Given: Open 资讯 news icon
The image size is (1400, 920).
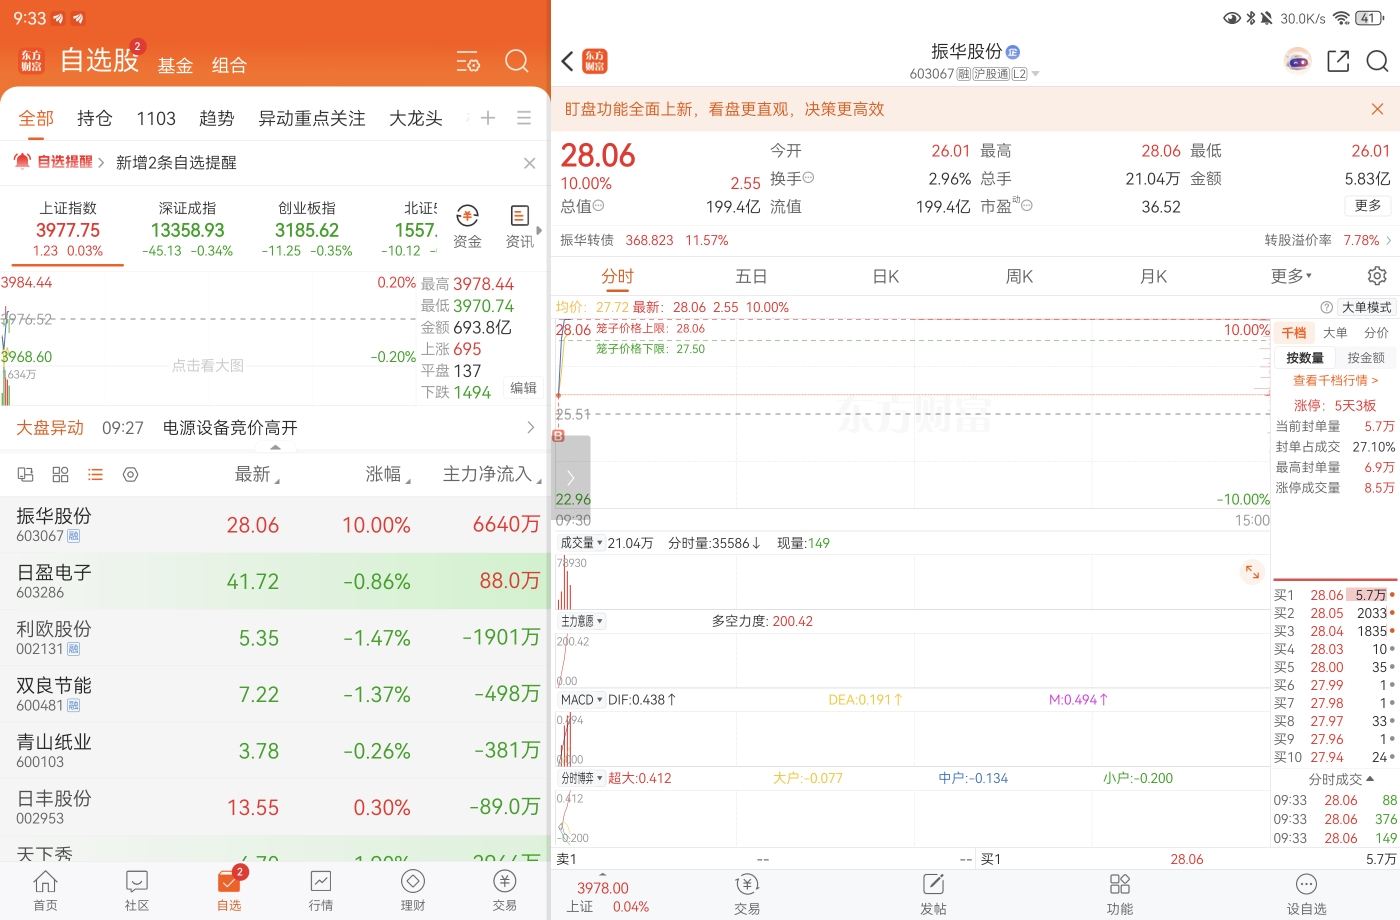Looking at the screenshot, I should pos(519,227).
